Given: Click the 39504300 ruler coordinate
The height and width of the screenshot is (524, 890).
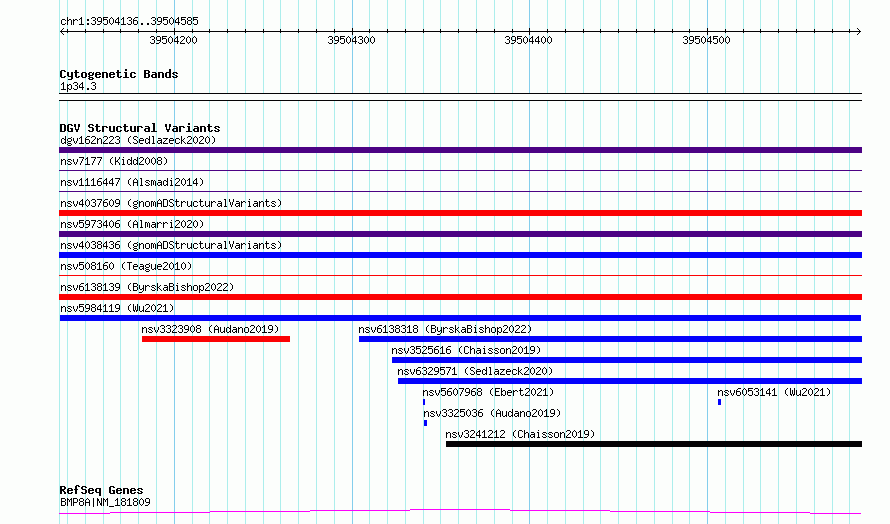Looking at the screenshot, I should [x=351, y=40].
